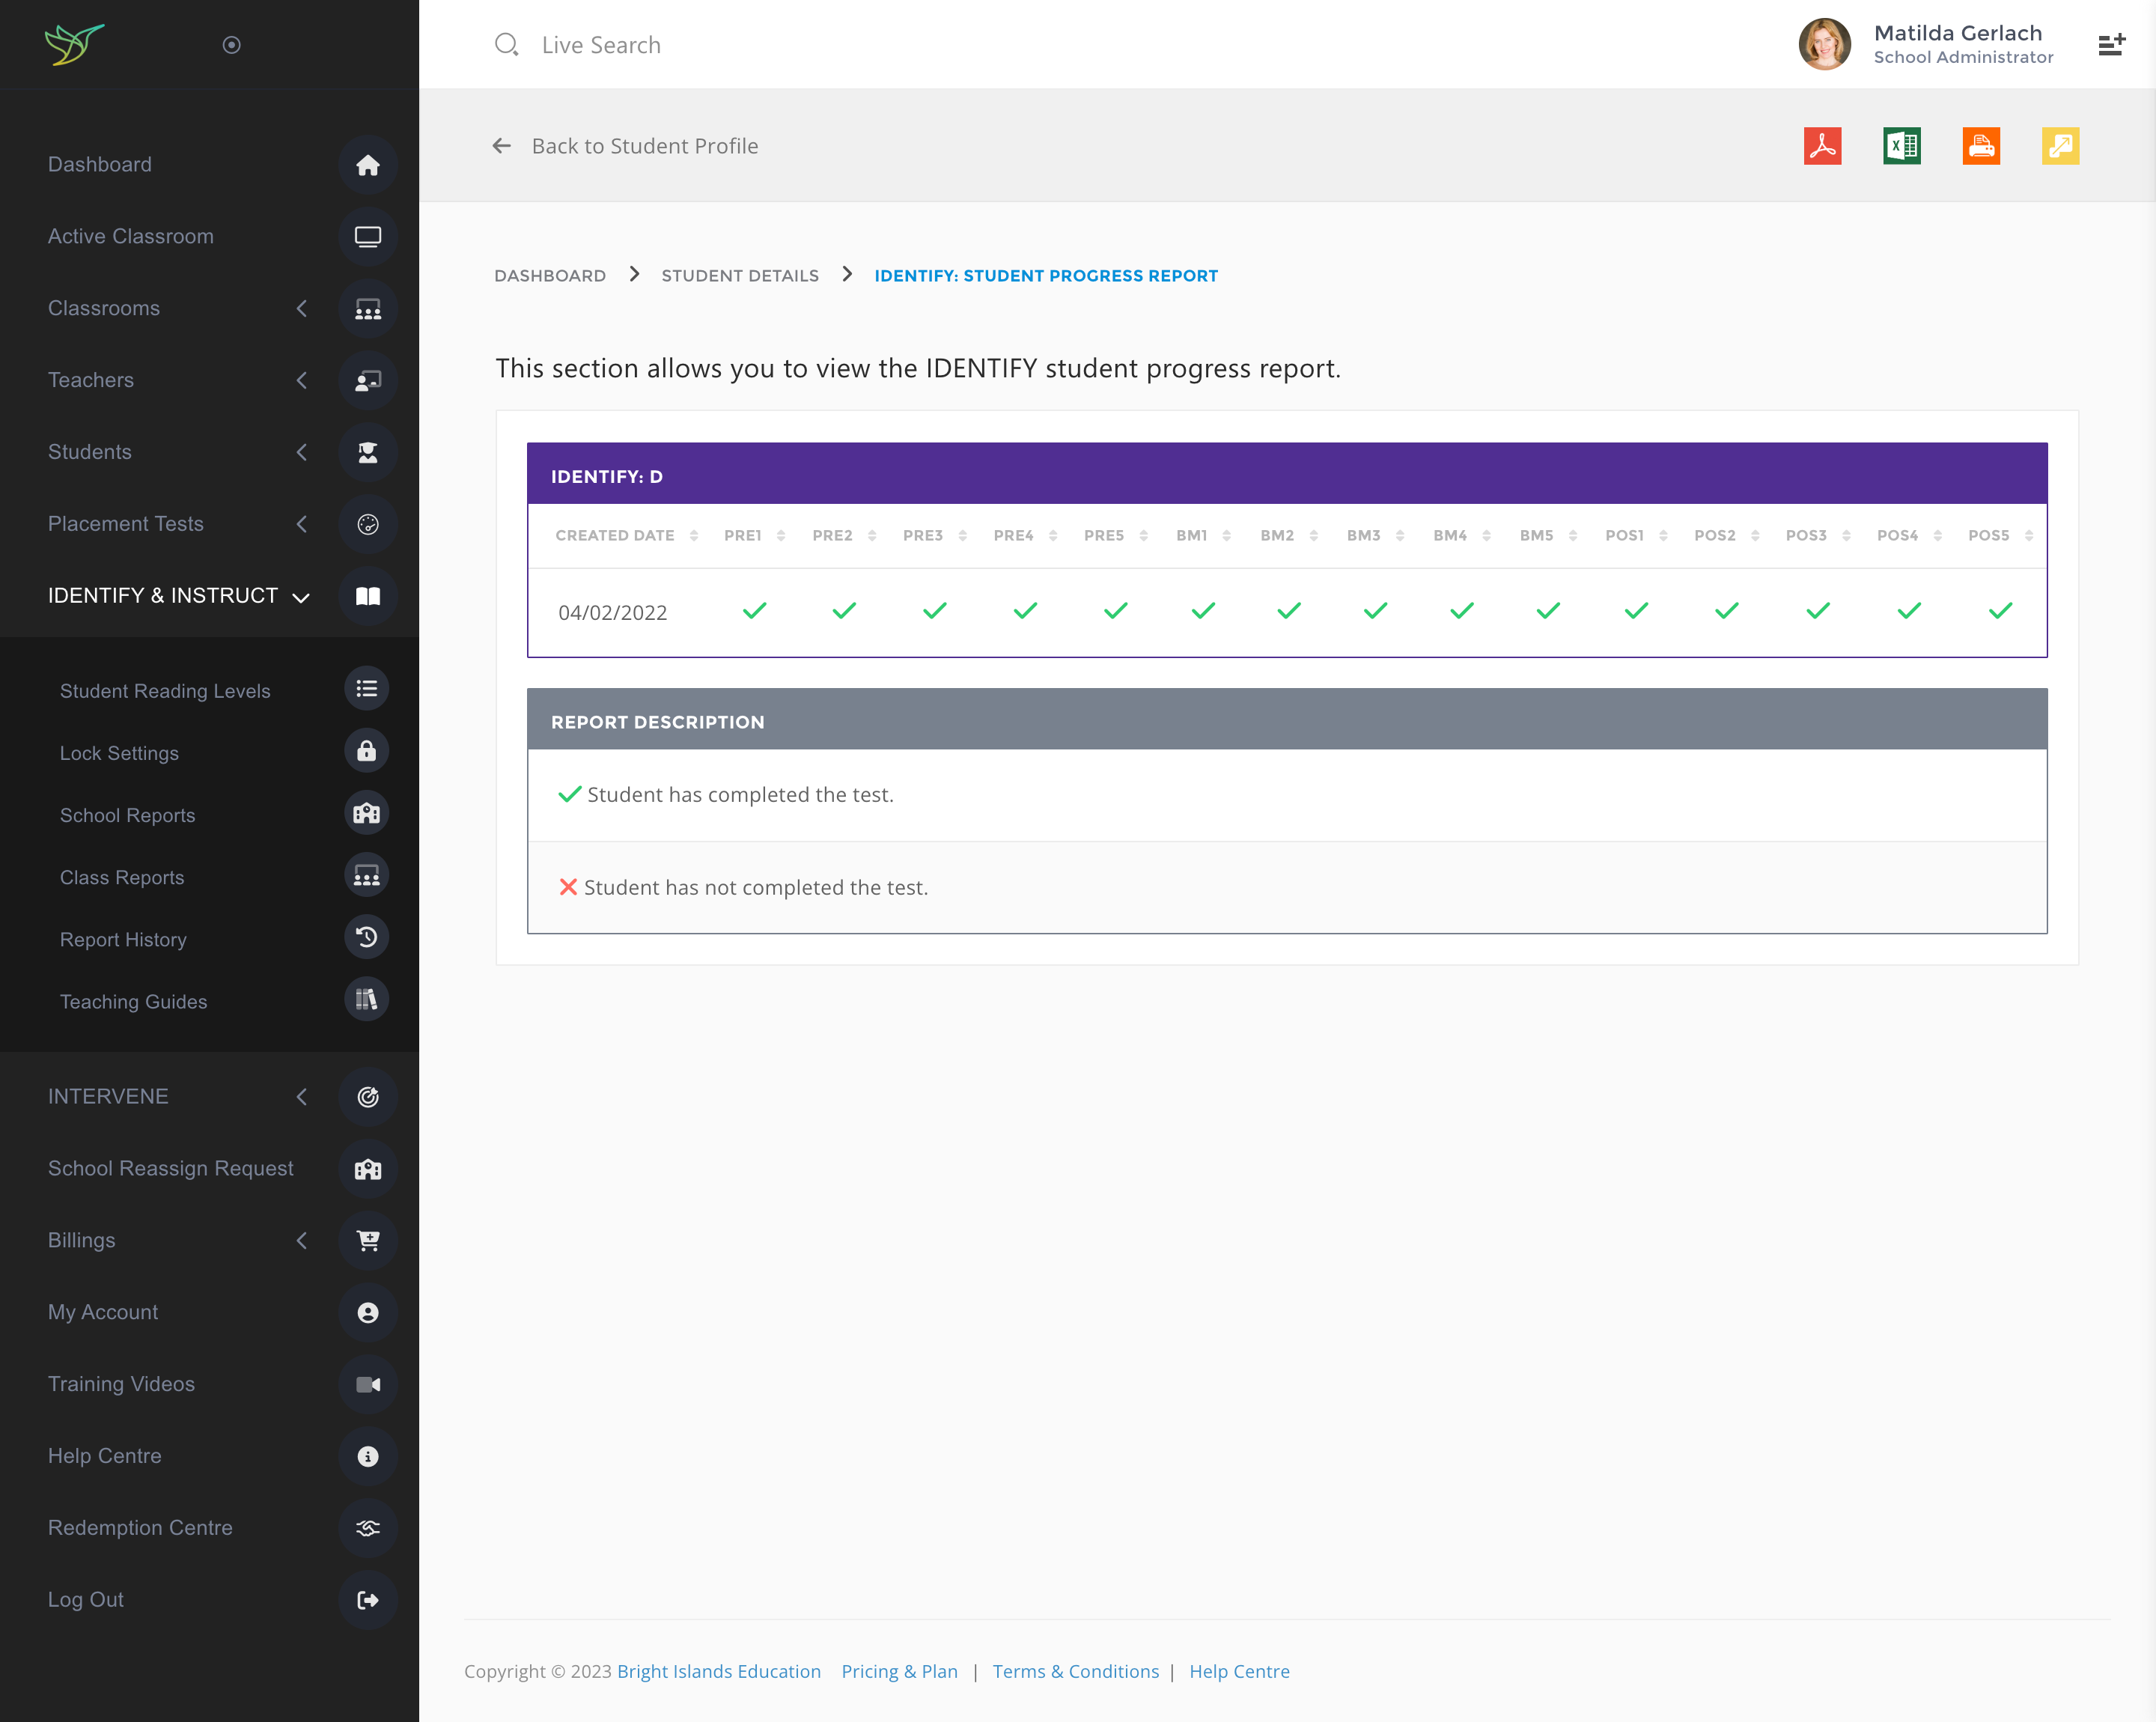2156x1722 pixels.
Task: Sort by the PRE1 column arrows
Action: (x=781, y=536)
